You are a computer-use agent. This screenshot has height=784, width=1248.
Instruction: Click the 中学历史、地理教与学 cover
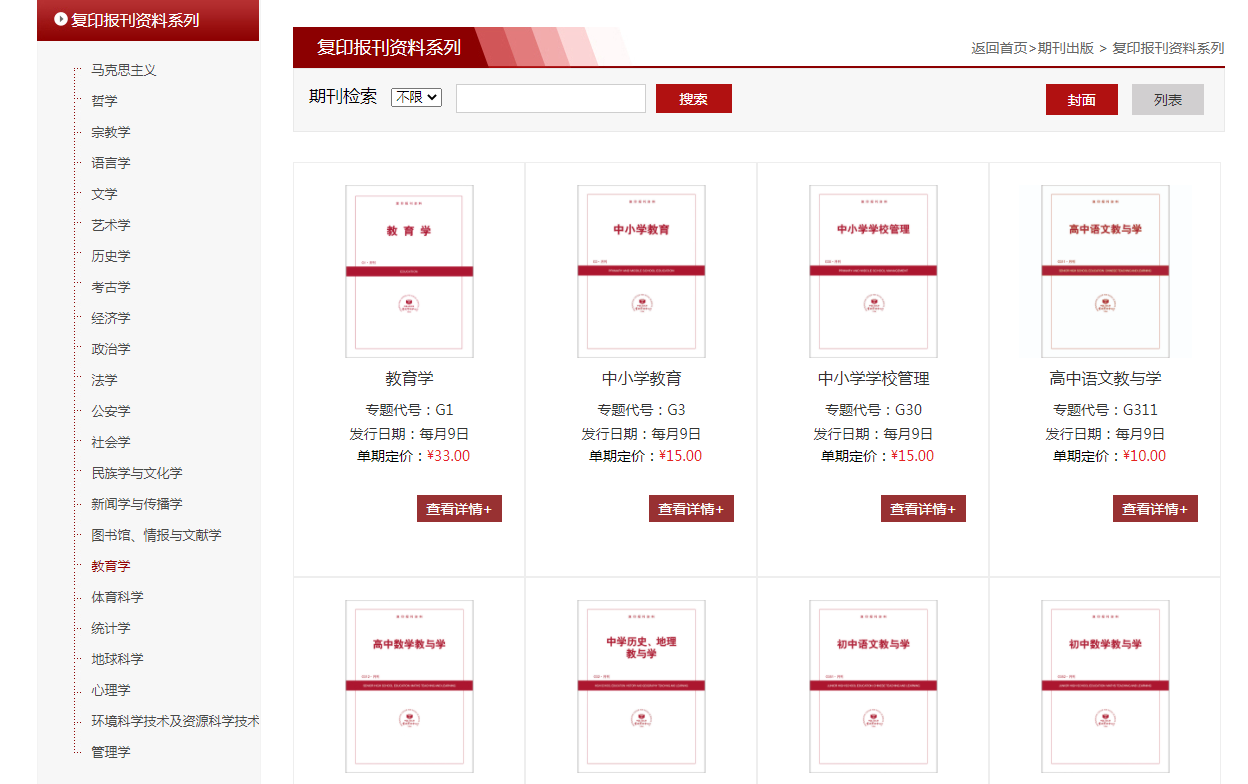coord(641,686)
